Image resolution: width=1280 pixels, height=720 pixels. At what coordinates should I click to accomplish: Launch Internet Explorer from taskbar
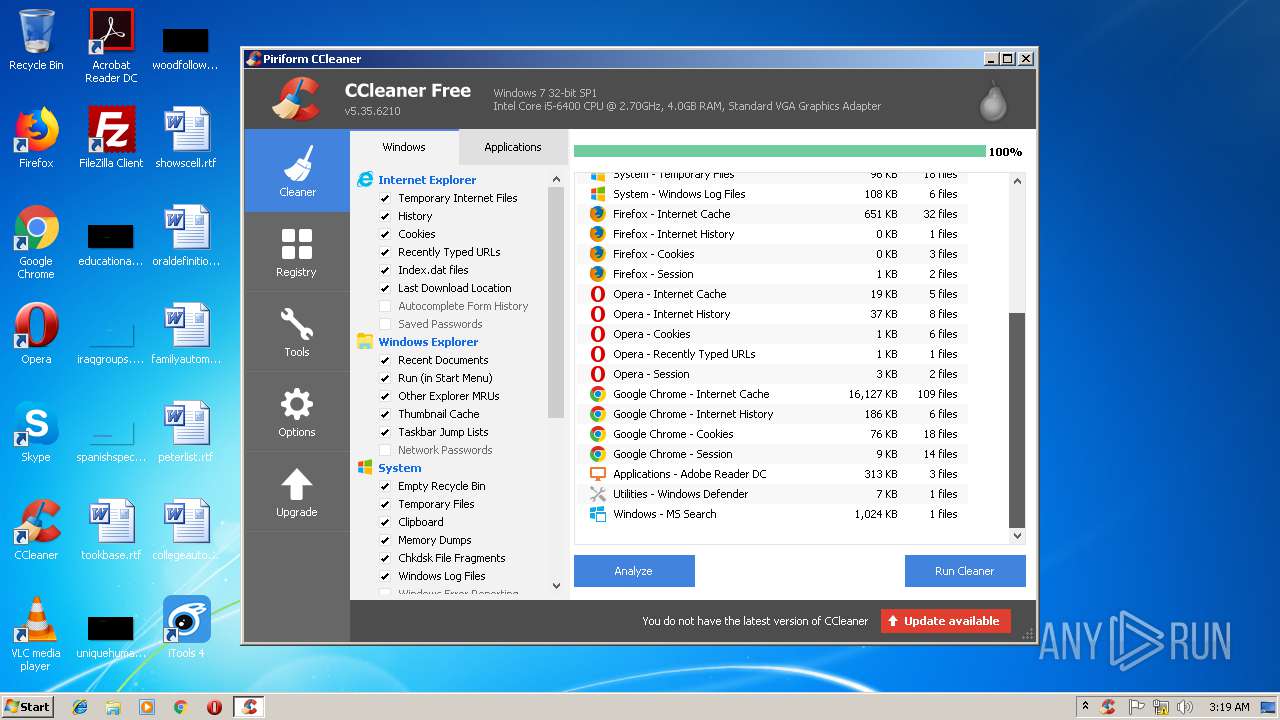coord(80,707)
